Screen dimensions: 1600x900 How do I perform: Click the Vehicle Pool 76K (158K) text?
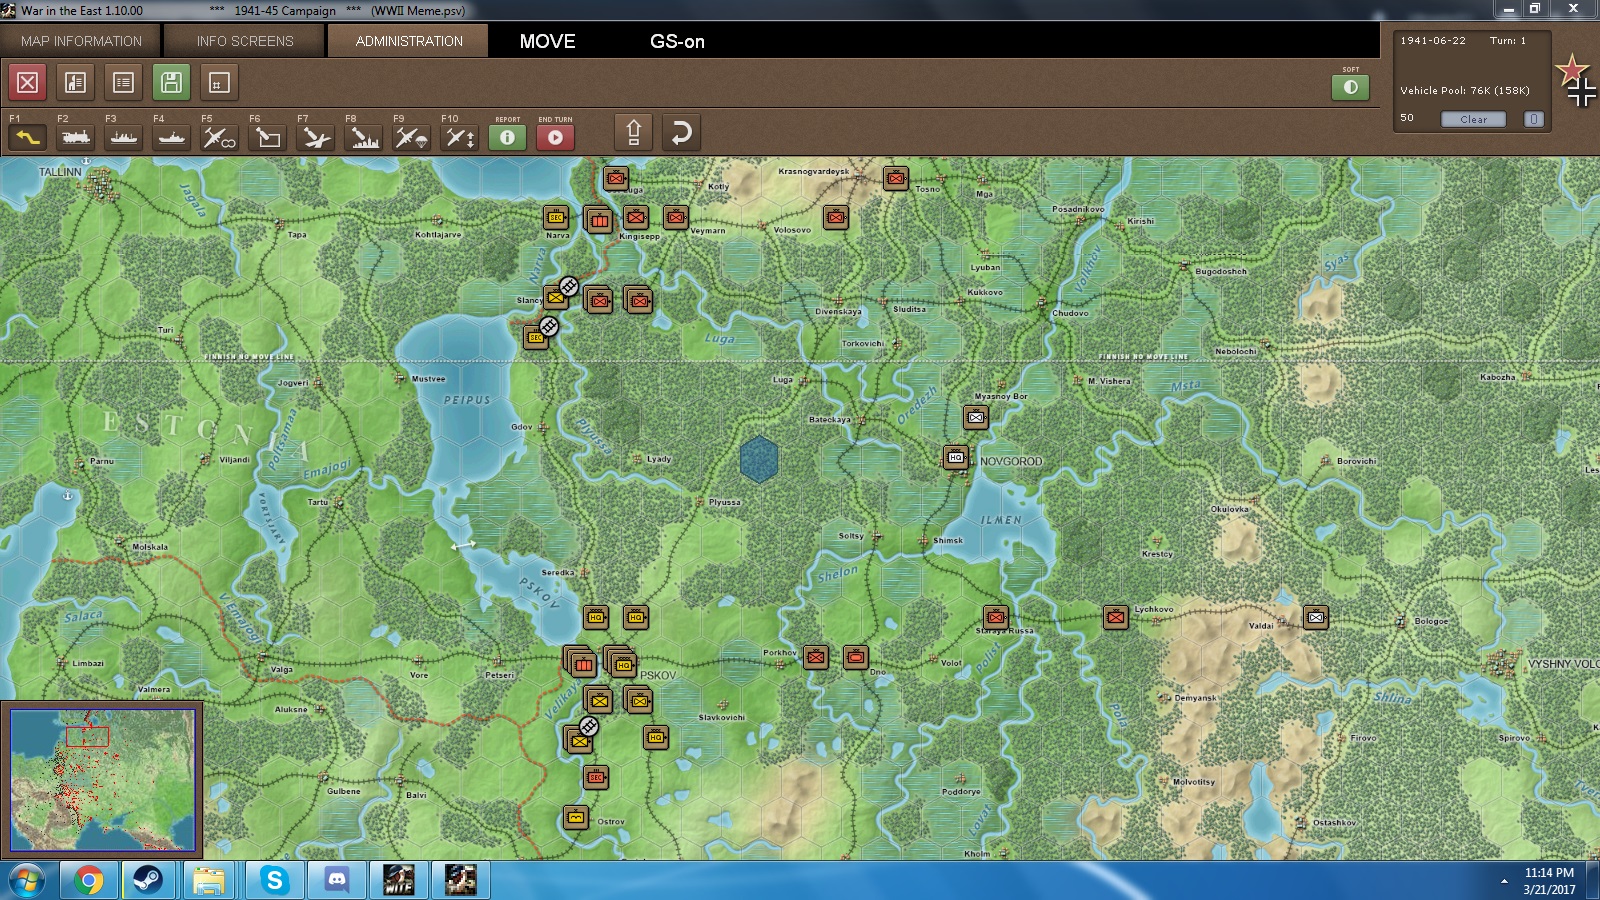click(x=1465, y=90)
